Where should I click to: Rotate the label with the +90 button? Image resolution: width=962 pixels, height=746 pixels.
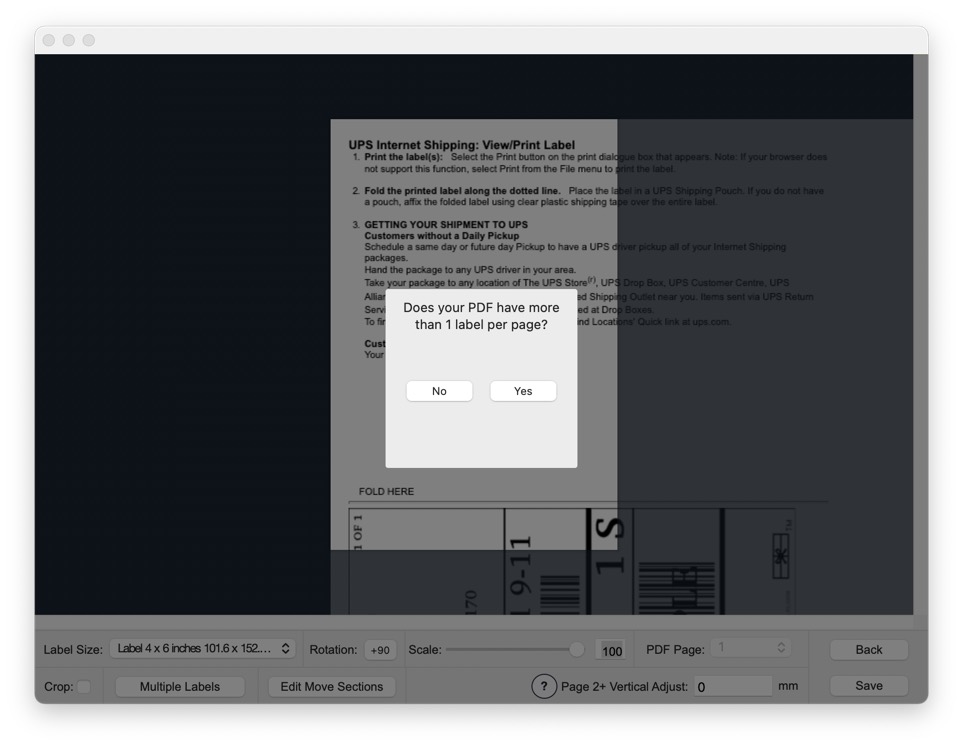[380, 650]
